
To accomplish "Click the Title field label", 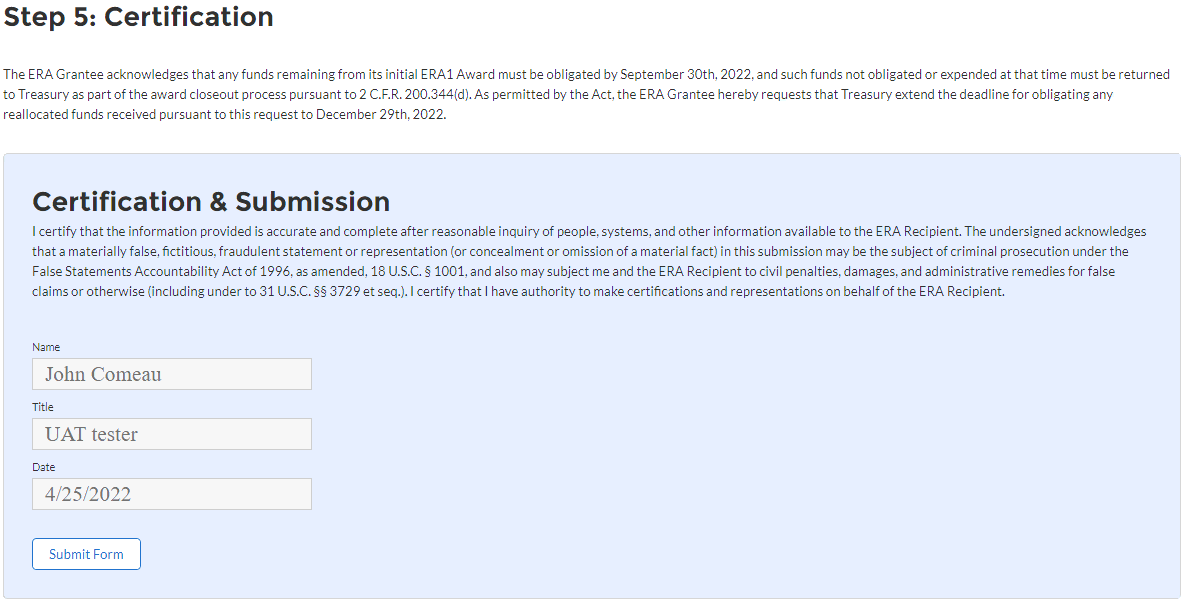I will pos(43,407).
